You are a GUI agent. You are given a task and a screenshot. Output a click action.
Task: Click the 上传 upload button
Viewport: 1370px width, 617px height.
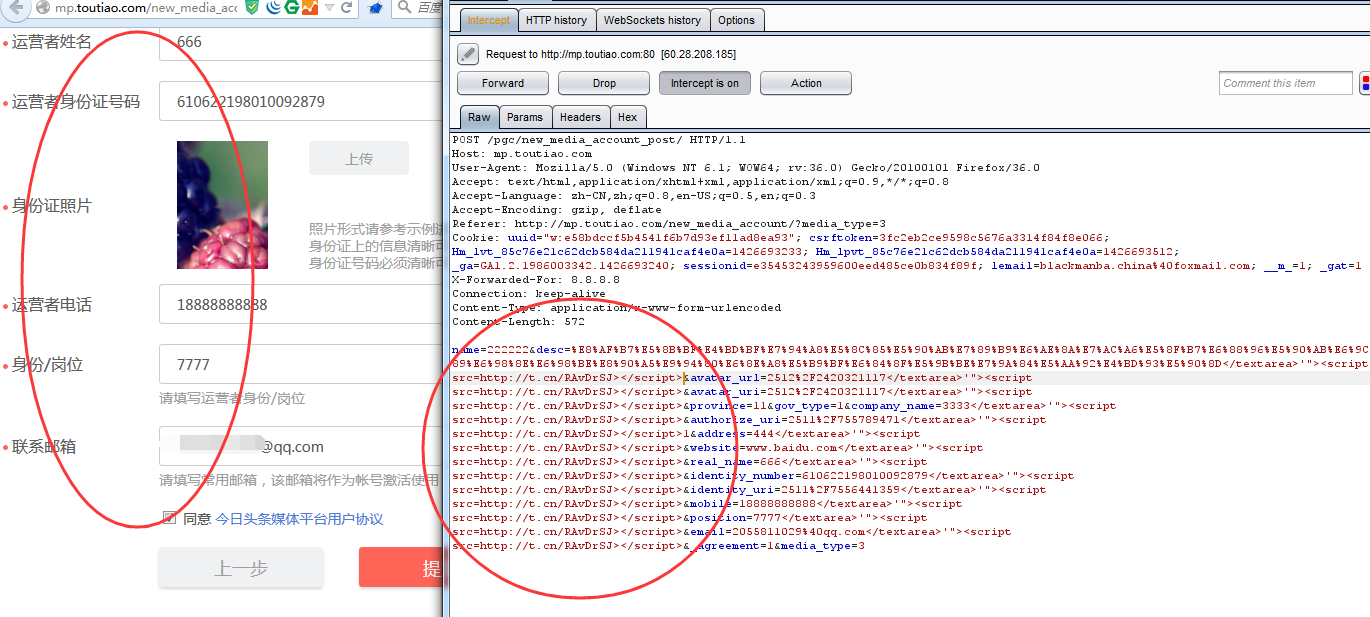[x=358, y=158]
